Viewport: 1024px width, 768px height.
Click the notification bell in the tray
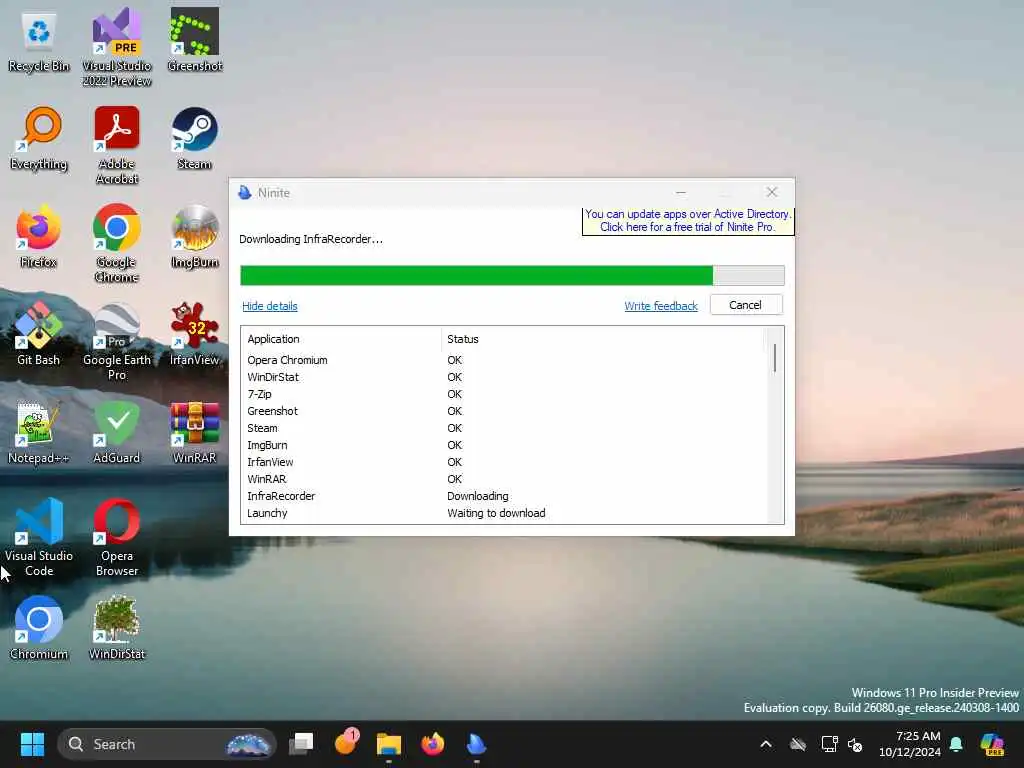pos(956,744)
